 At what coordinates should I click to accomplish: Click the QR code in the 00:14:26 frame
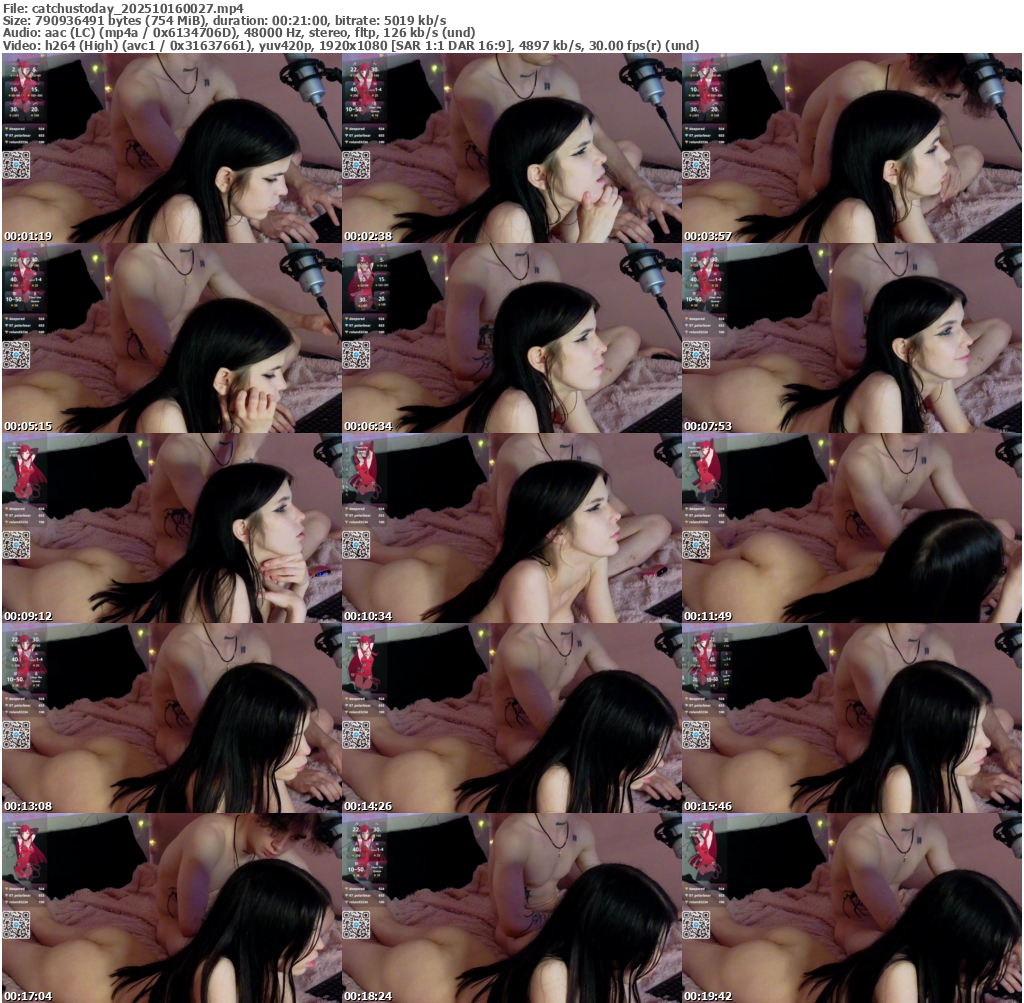tap(356, 735)
